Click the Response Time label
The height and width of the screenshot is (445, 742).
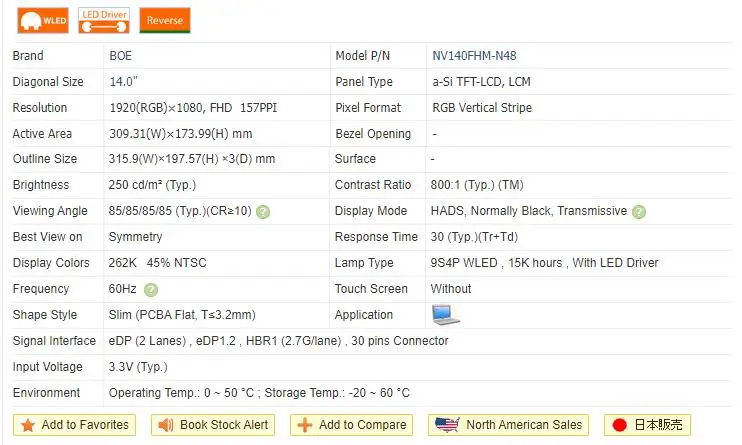click(376, 237)
